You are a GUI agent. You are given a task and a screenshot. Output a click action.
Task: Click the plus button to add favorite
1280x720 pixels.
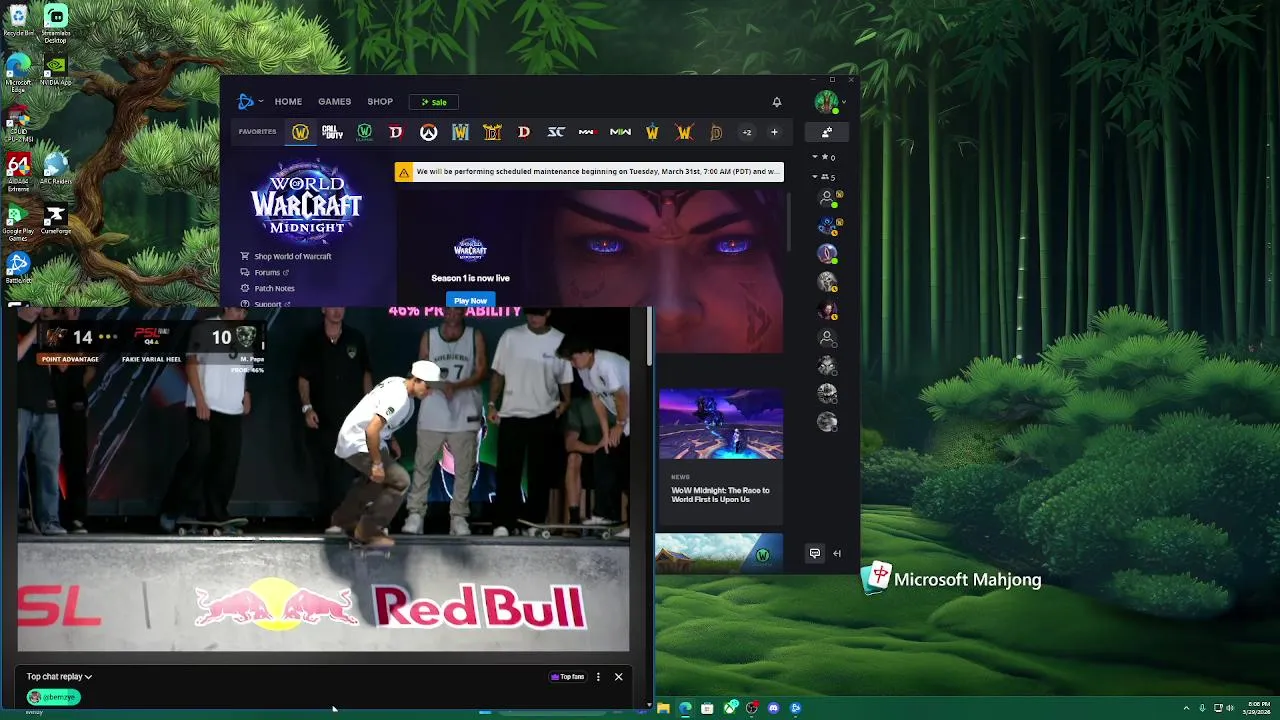(774, 132)
